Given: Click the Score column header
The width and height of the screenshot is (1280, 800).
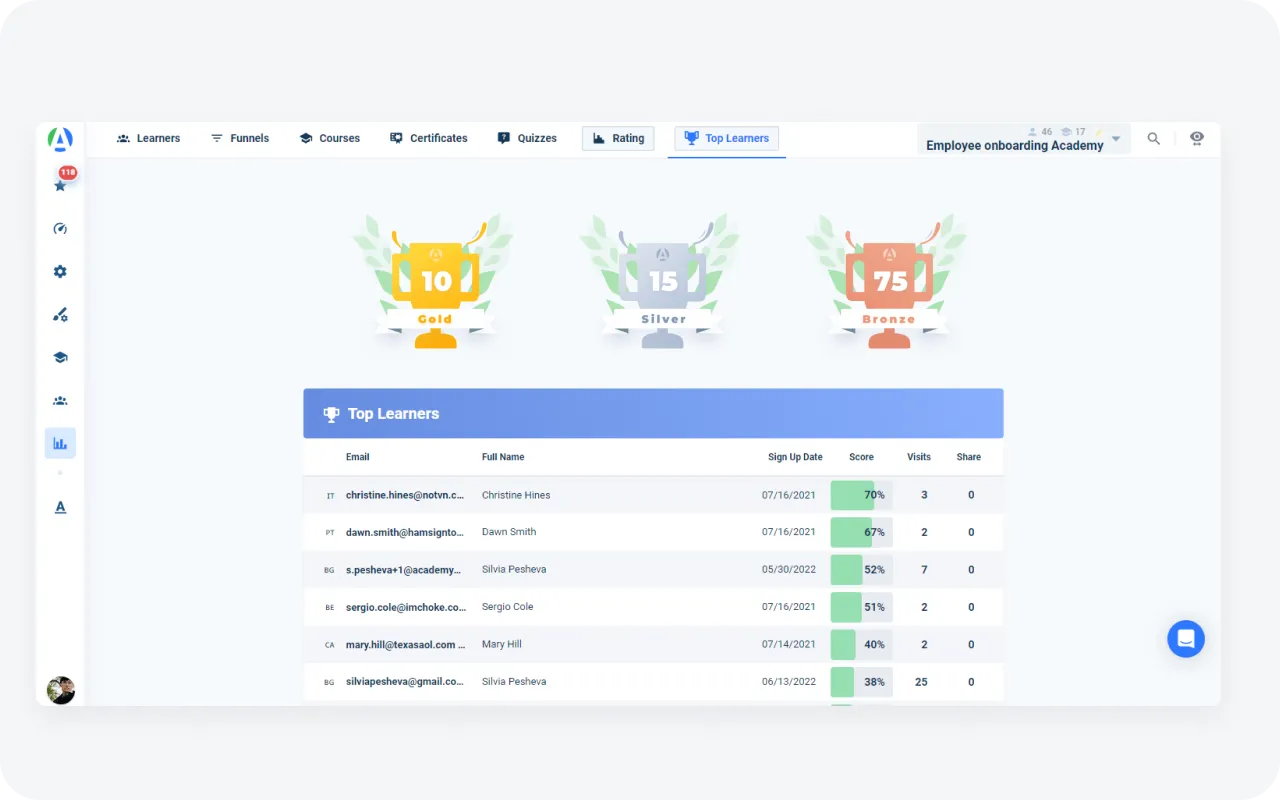Looking at the screenshot, I should 861,457.
